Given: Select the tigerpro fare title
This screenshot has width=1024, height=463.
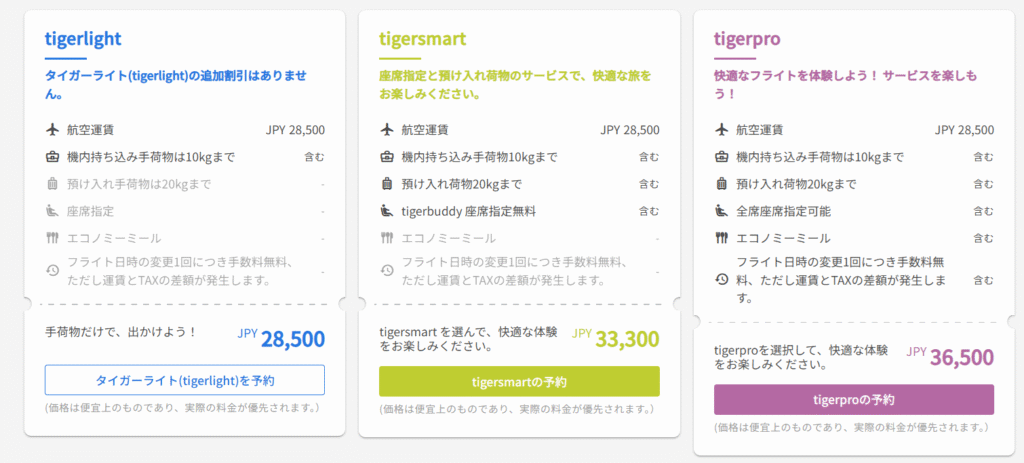Looking at the screenshot, I should click(x=747, y=39).
